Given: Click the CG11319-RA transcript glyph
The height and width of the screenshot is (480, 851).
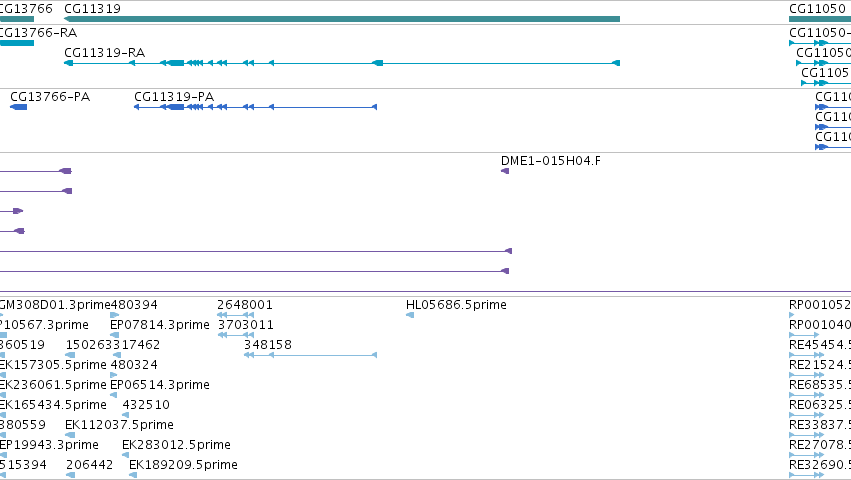Looking at the screenshot, I should (x=342, y=64).
